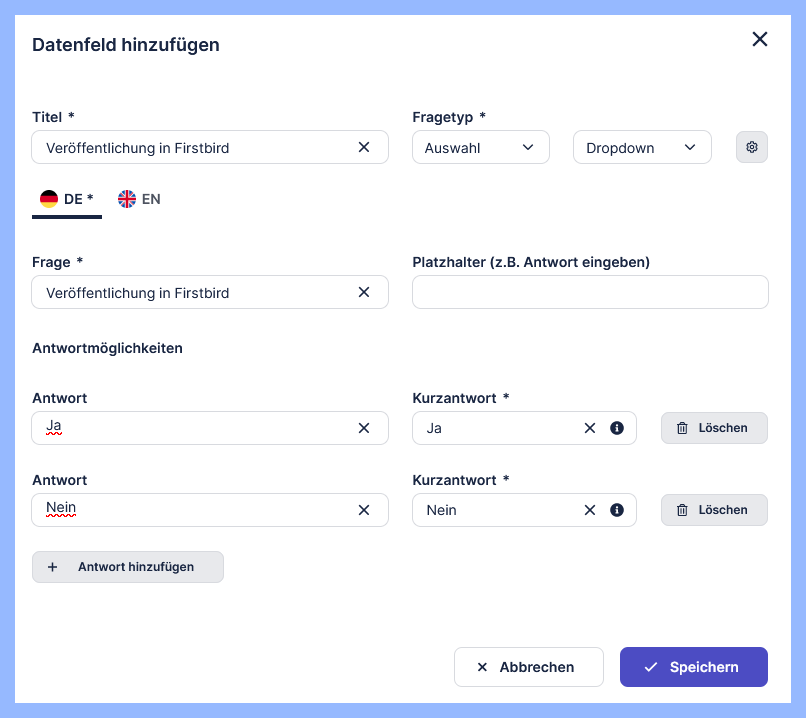The width and height of the screenshot is (806, 718).
Task: Open the Fragetyp 'Auswahl' dropdown
Action: (x=481, y=147)
